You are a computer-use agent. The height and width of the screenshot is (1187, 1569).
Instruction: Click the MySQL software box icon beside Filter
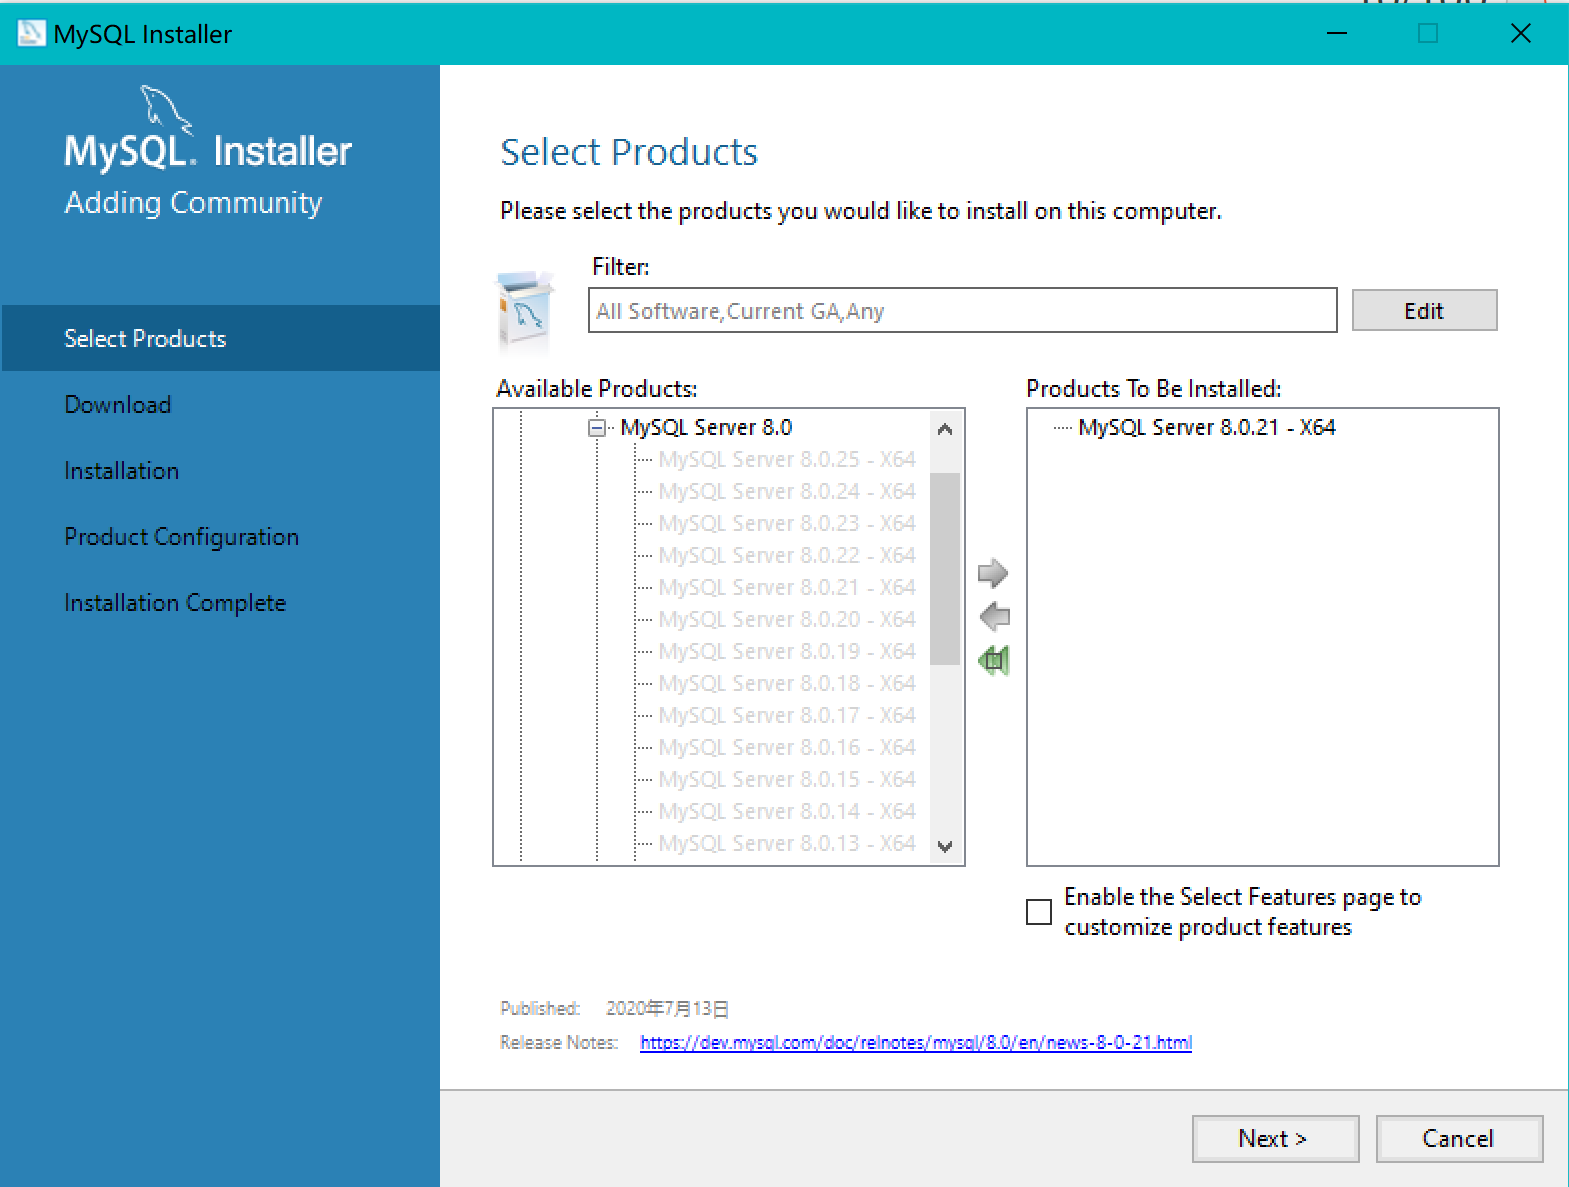point(525,312)
